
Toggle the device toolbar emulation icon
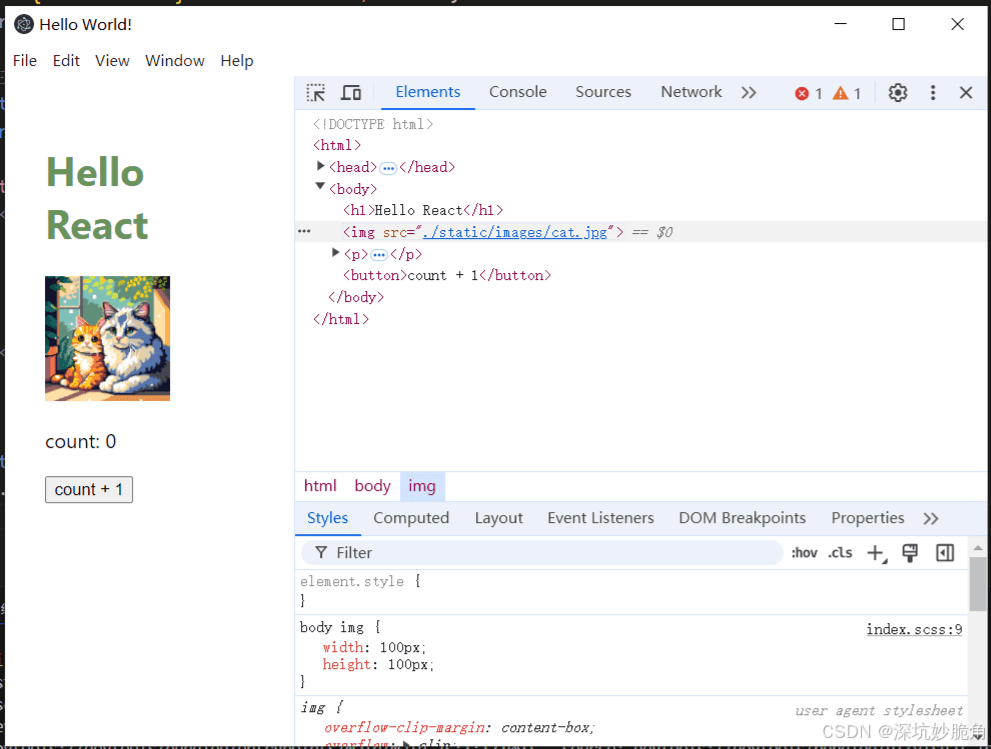tap(351, 93)
